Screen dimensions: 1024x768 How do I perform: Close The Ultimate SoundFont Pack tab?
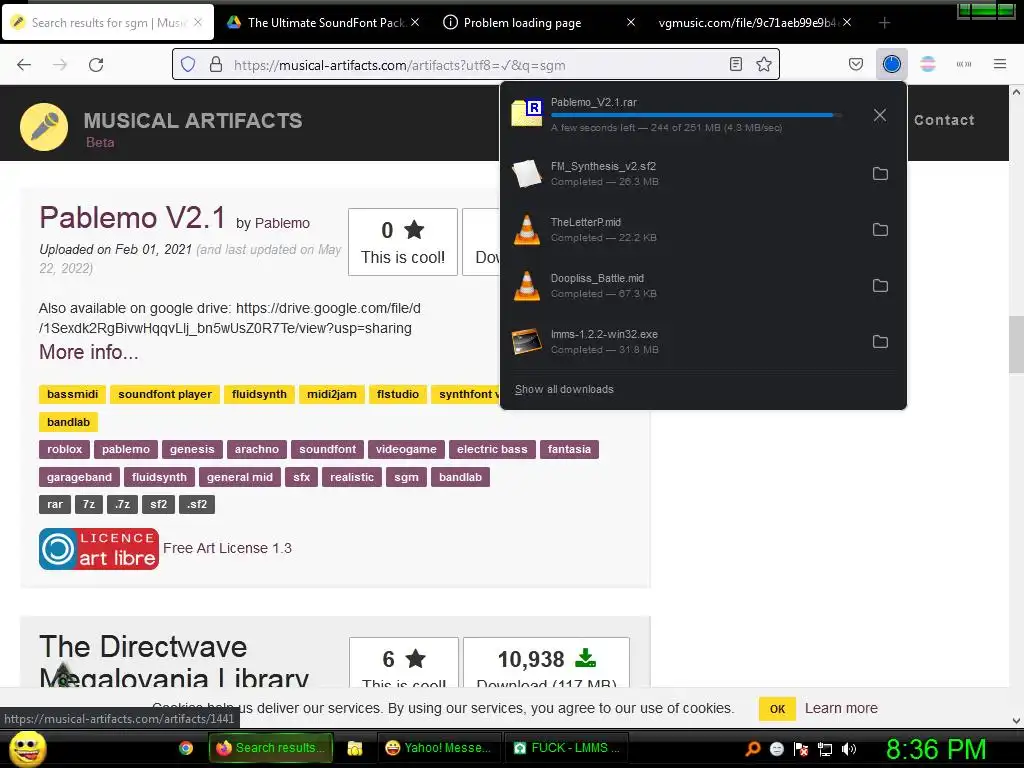coord(415,22)
